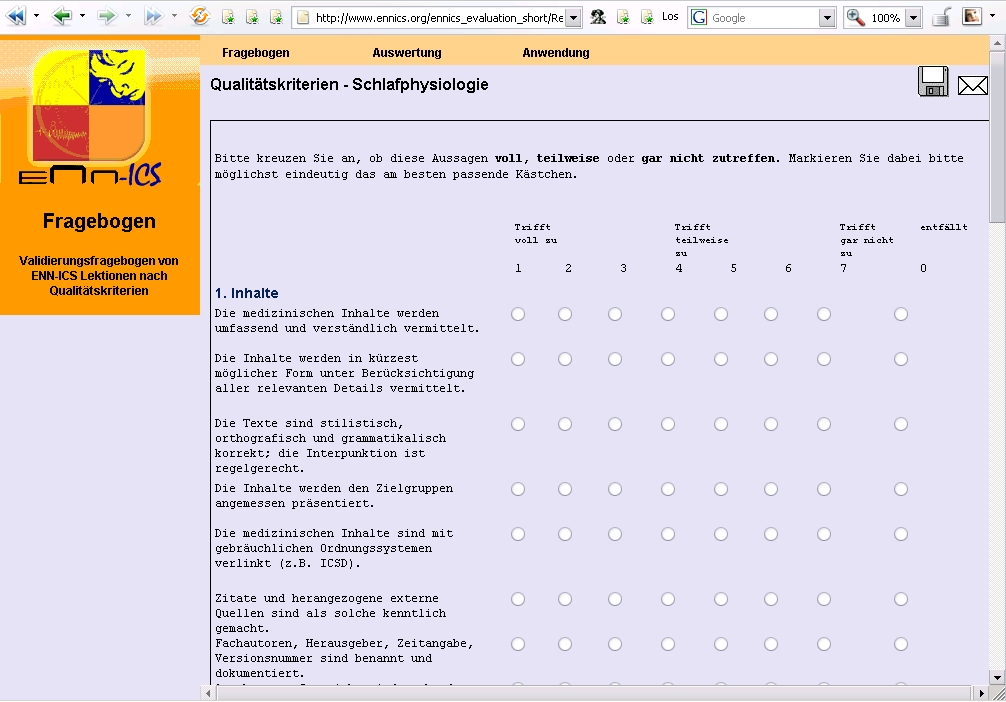
Task: Select rating 1 for 'umfassend und verständlich vermittelt'
Action: tap(518, 314)
